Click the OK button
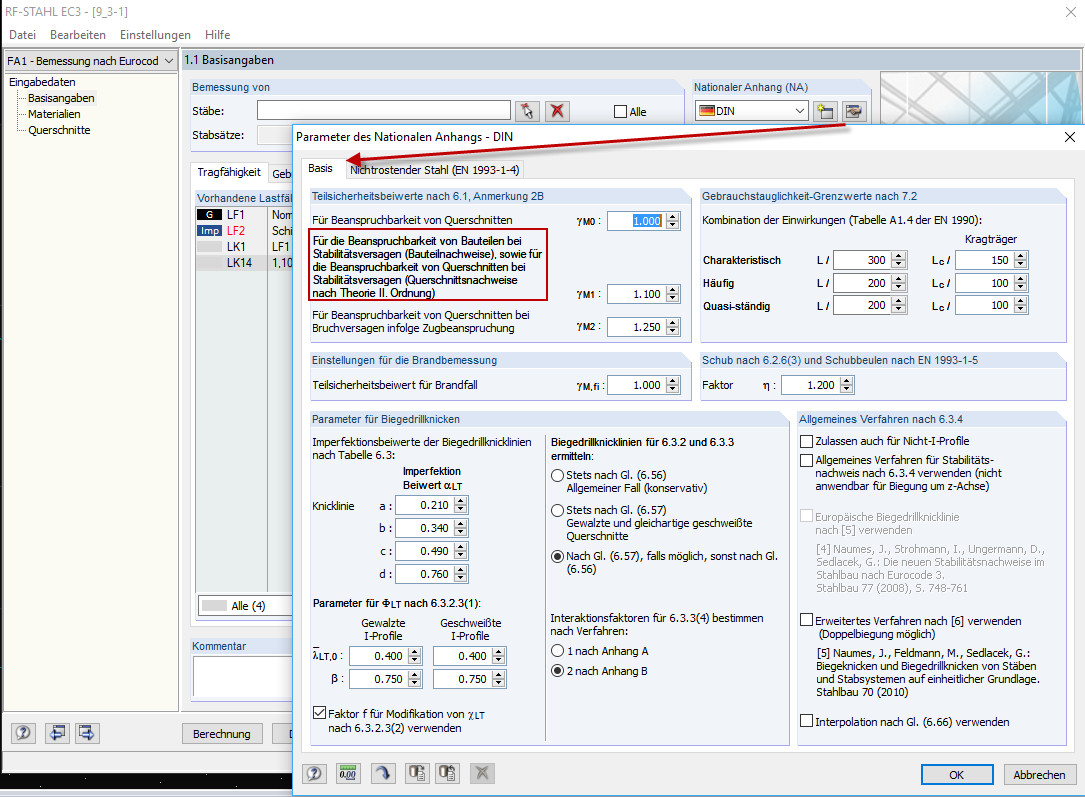The image size is (1085, 797). [956, 774]
